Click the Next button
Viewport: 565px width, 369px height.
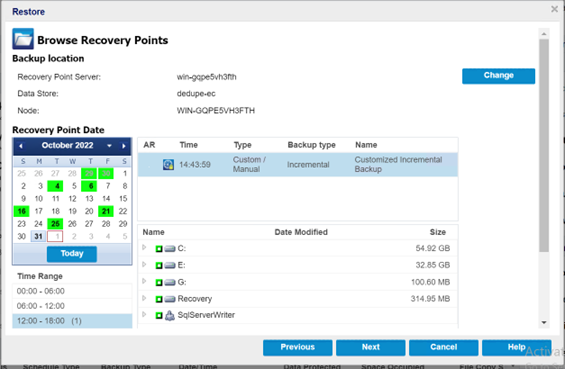[x=371, y=347]
